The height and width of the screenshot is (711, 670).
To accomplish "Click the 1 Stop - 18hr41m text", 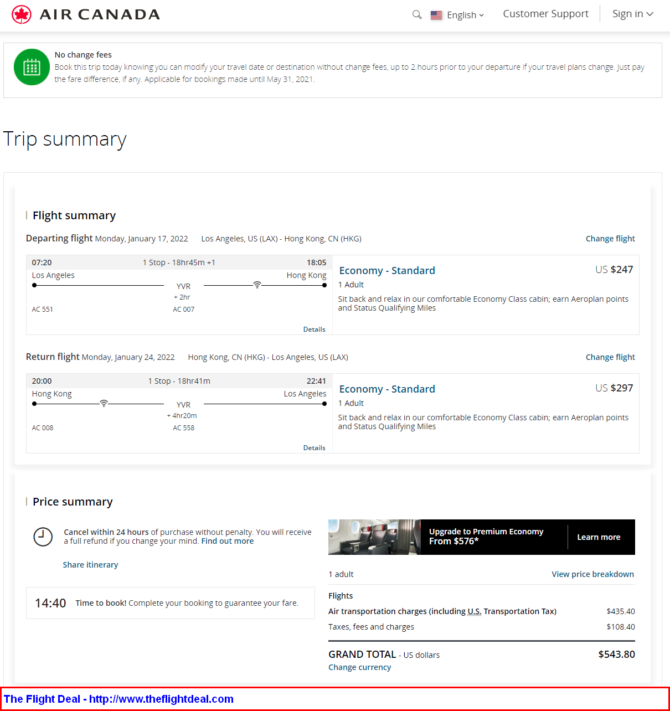I will [179, 381].
